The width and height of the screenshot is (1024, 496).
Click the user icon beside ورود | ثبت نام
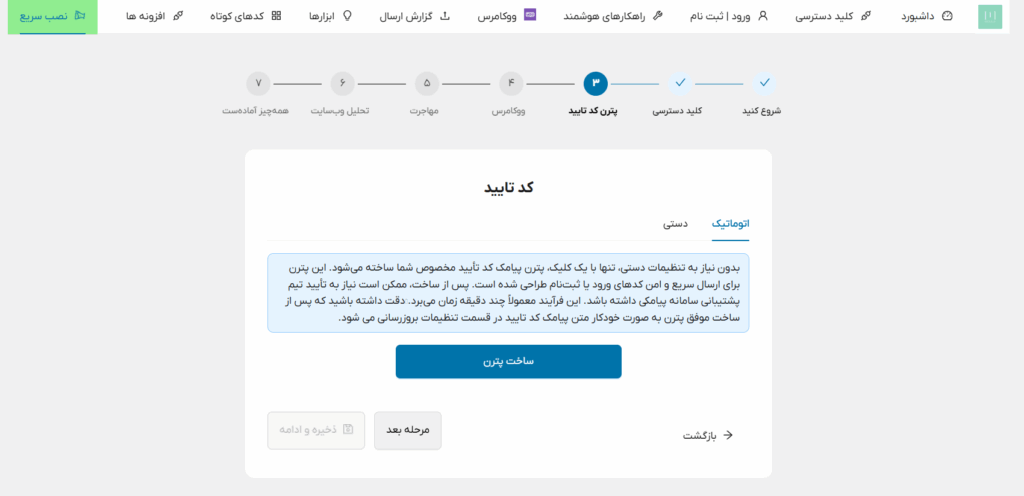point(763,16)
